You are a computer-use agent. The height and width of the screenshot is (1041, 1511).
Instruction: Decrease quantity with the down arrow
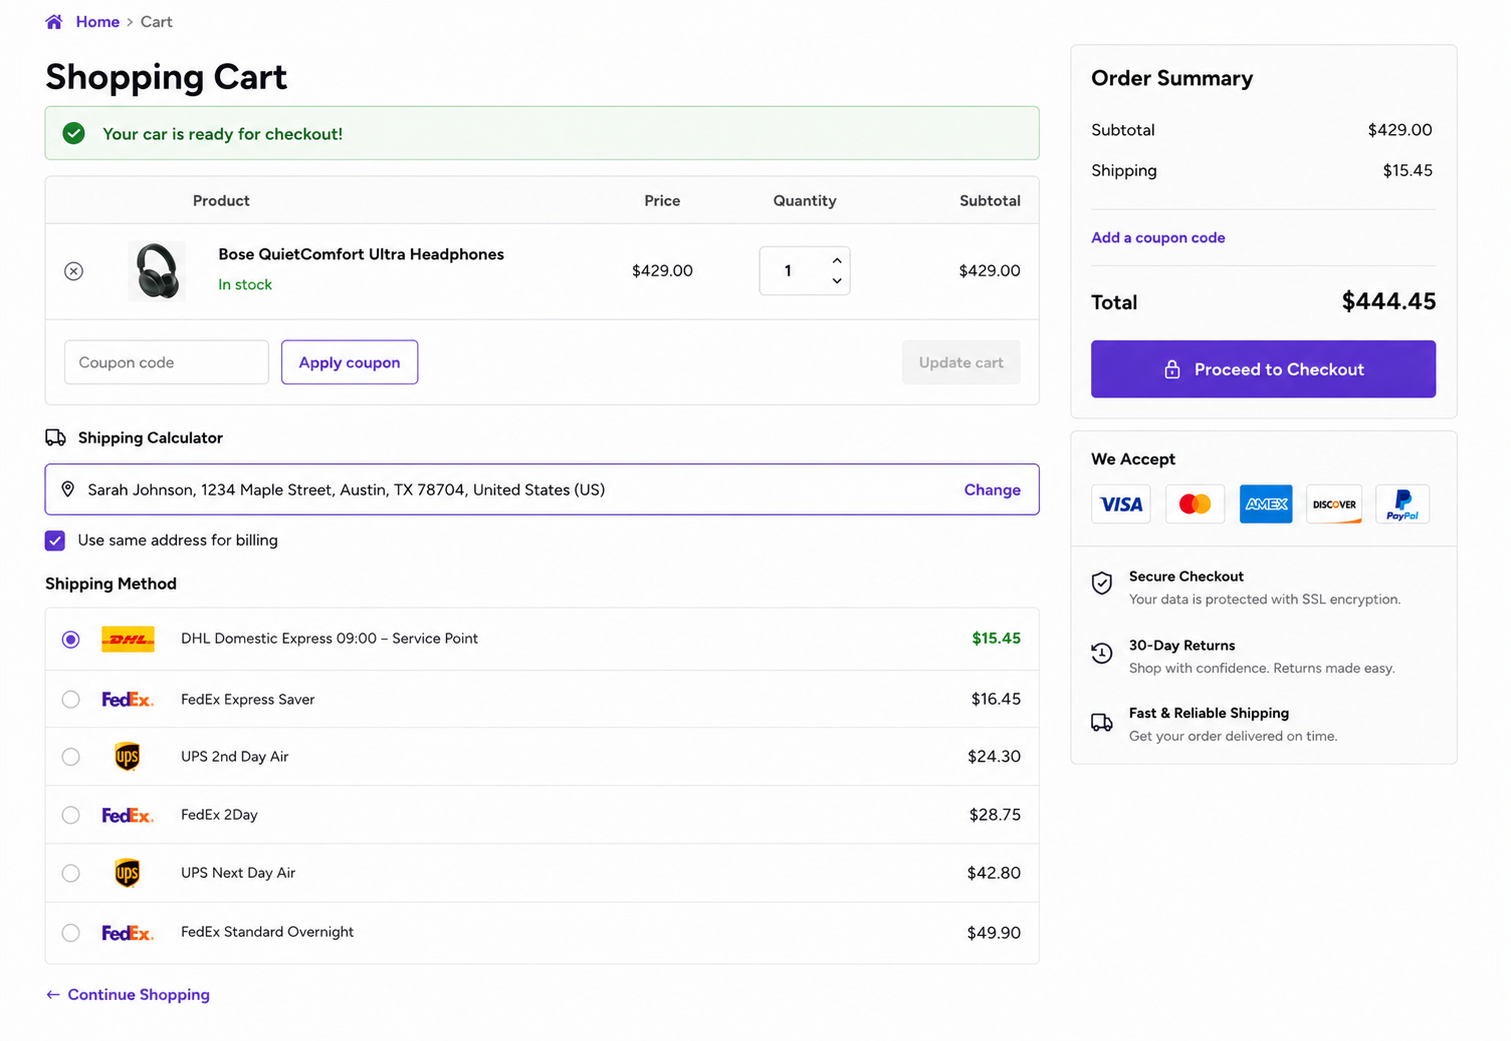(837, 281)
